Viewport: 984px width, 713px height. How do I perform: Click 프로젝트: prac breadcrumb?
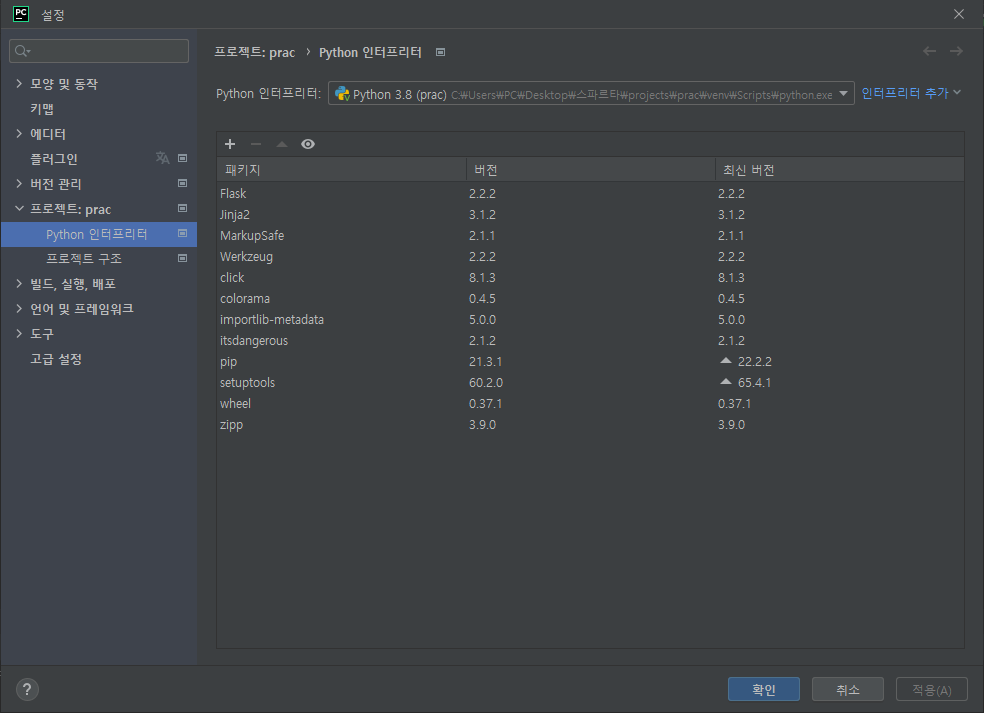254,52
